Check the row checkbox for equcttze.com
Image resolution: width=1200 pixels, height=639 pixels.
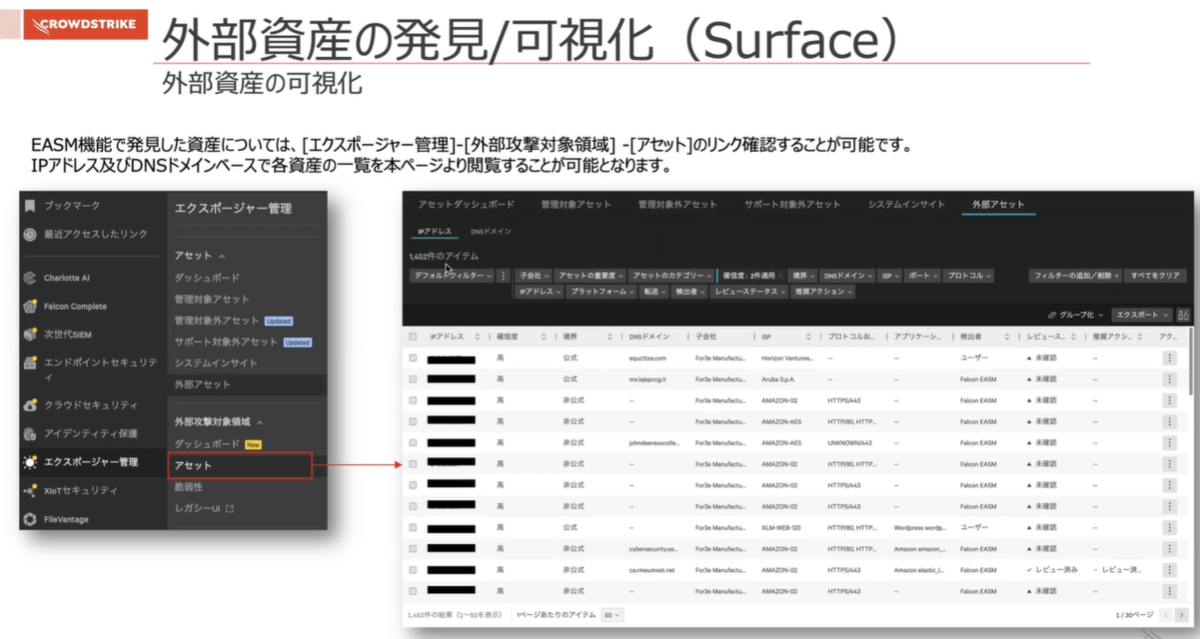pos(413,357)
